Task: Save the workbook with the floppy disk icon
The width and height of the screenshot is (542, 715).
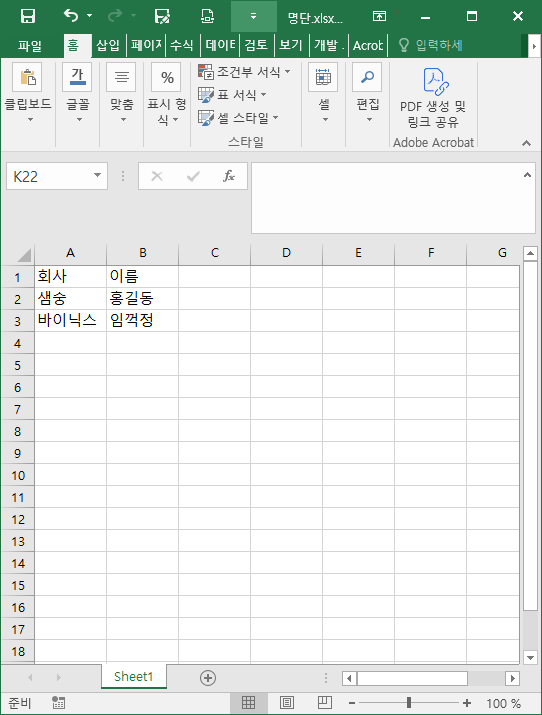Action: (28, 16)
